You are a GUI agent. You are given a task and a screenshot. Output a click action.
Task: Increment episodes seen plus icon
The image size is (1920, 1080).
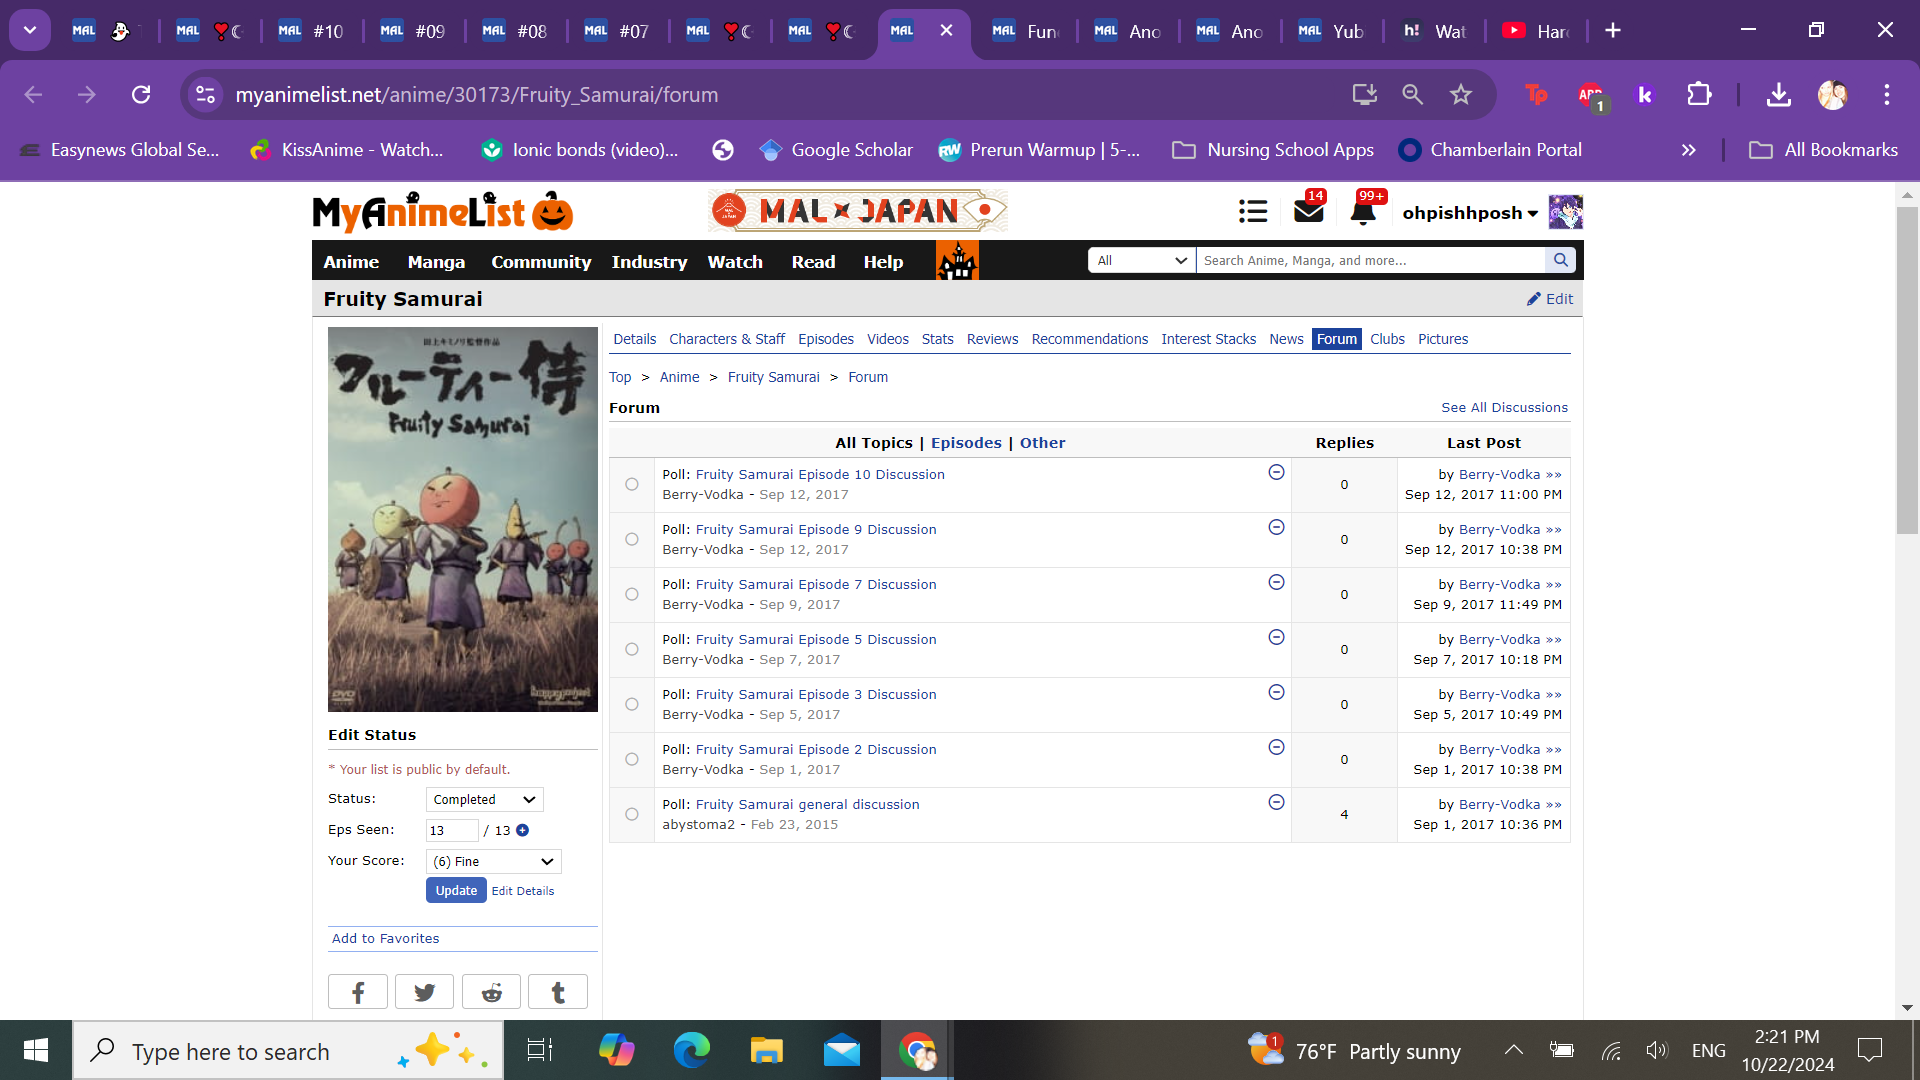tap(522, 830)
